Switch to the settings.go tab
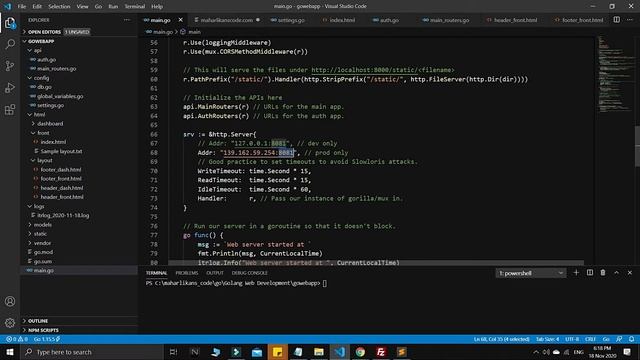 [291, 20]
